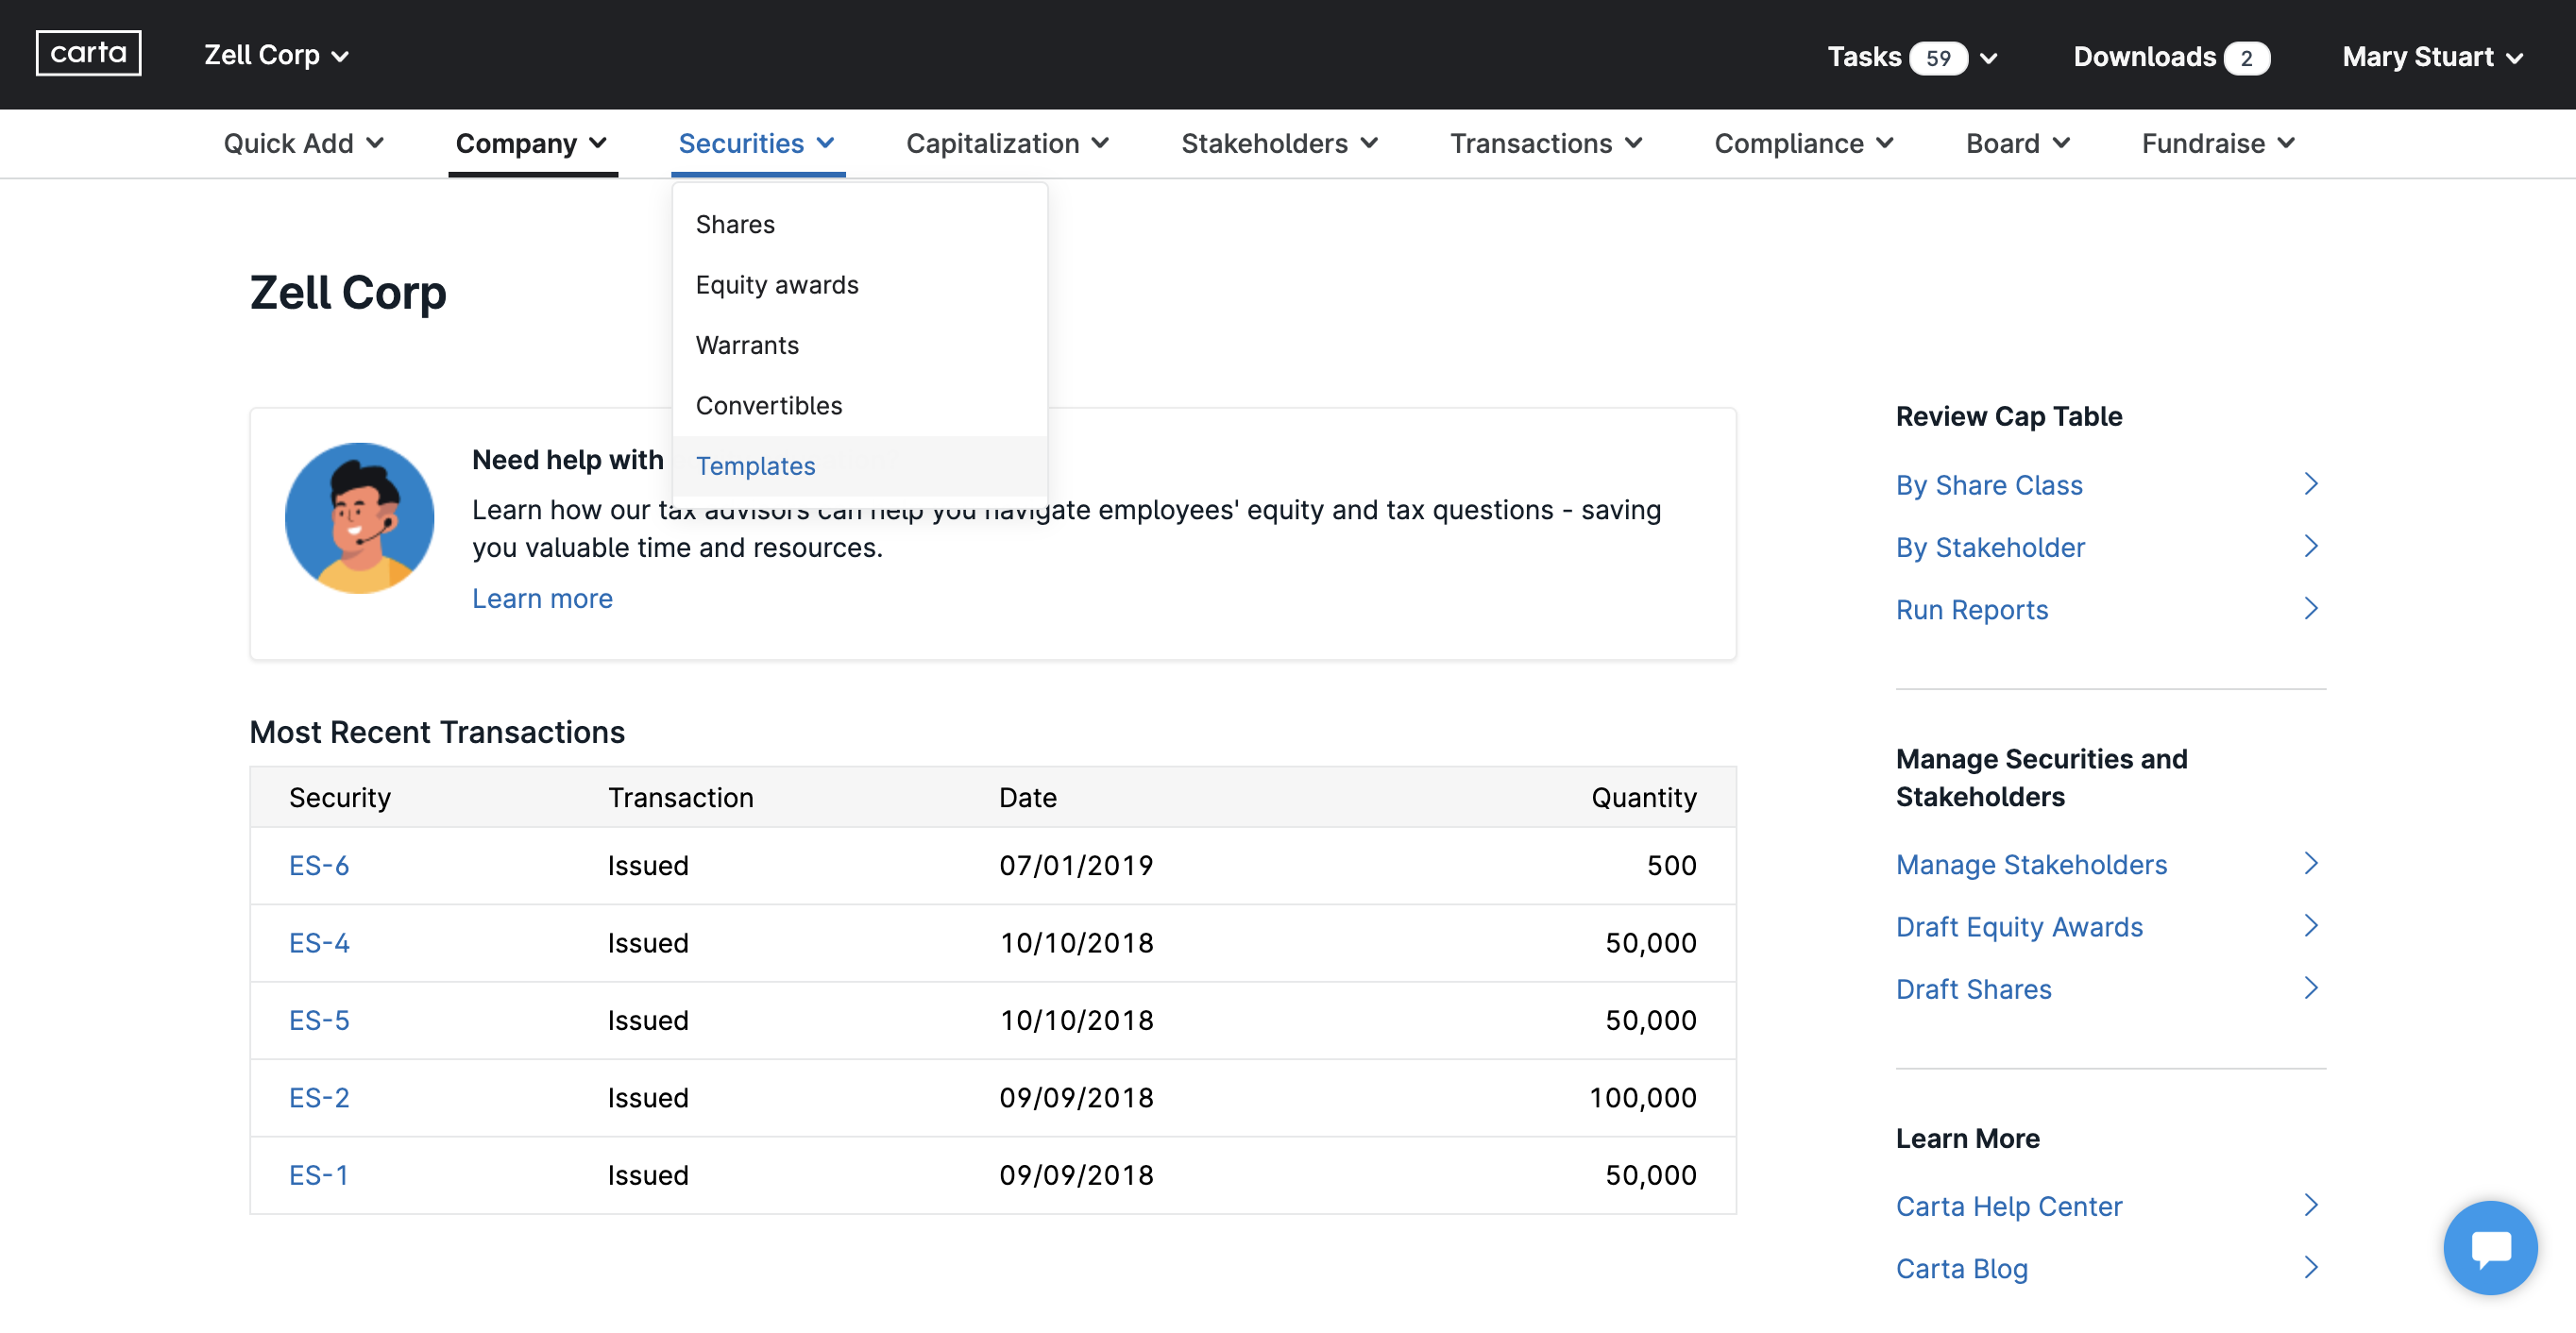Click the arrow next to By Stakeholder

click(x=2310, y=546)
